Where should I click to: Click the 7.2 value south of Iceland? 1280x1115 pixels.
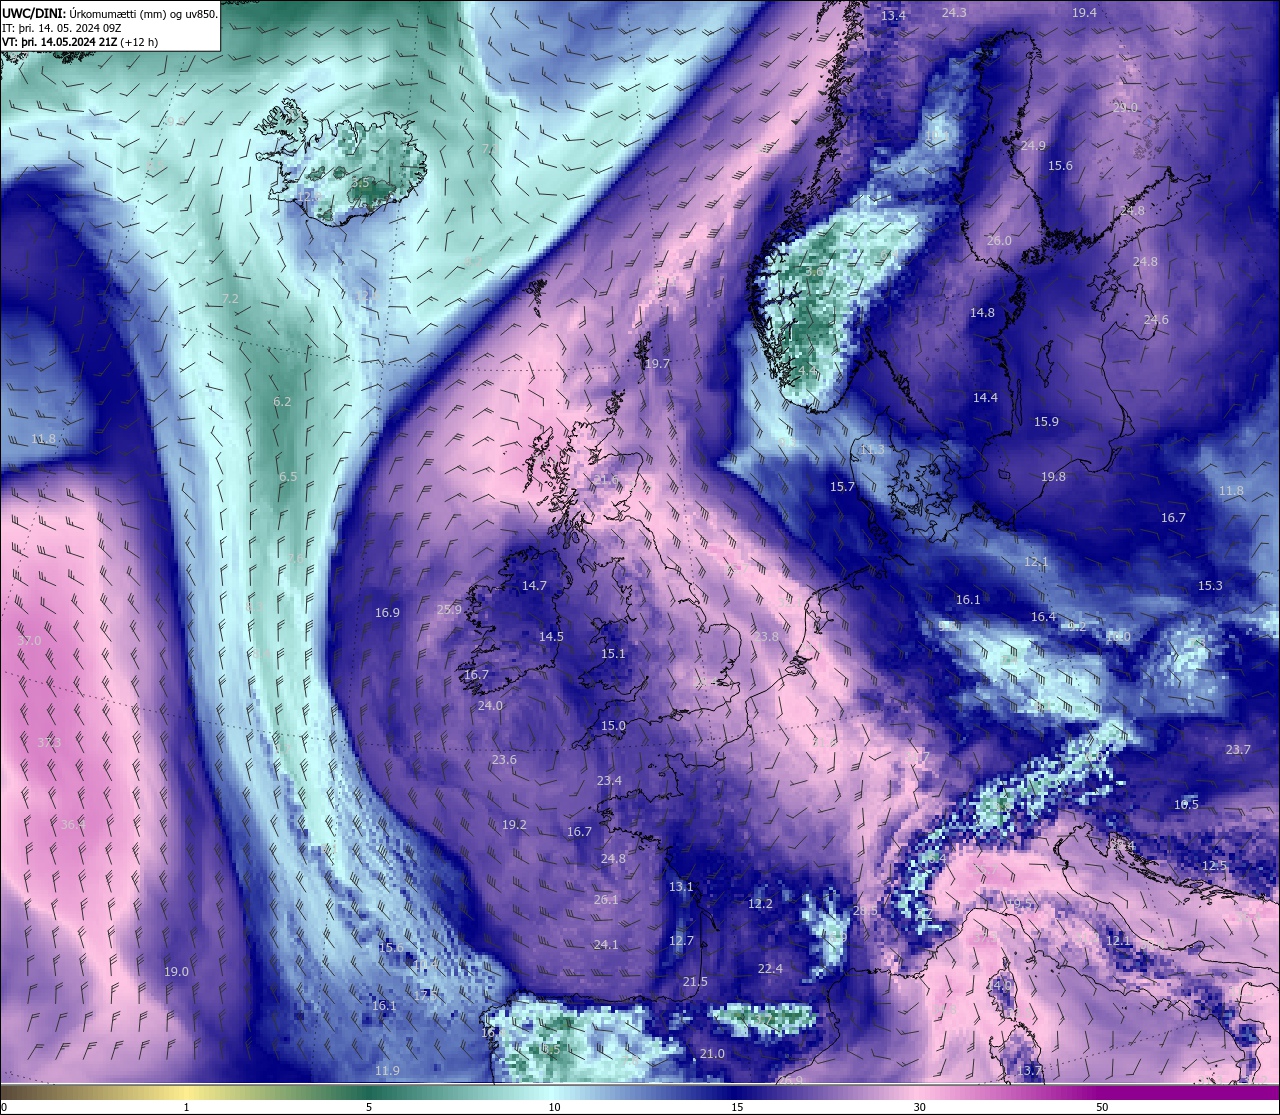click(230, 298)
